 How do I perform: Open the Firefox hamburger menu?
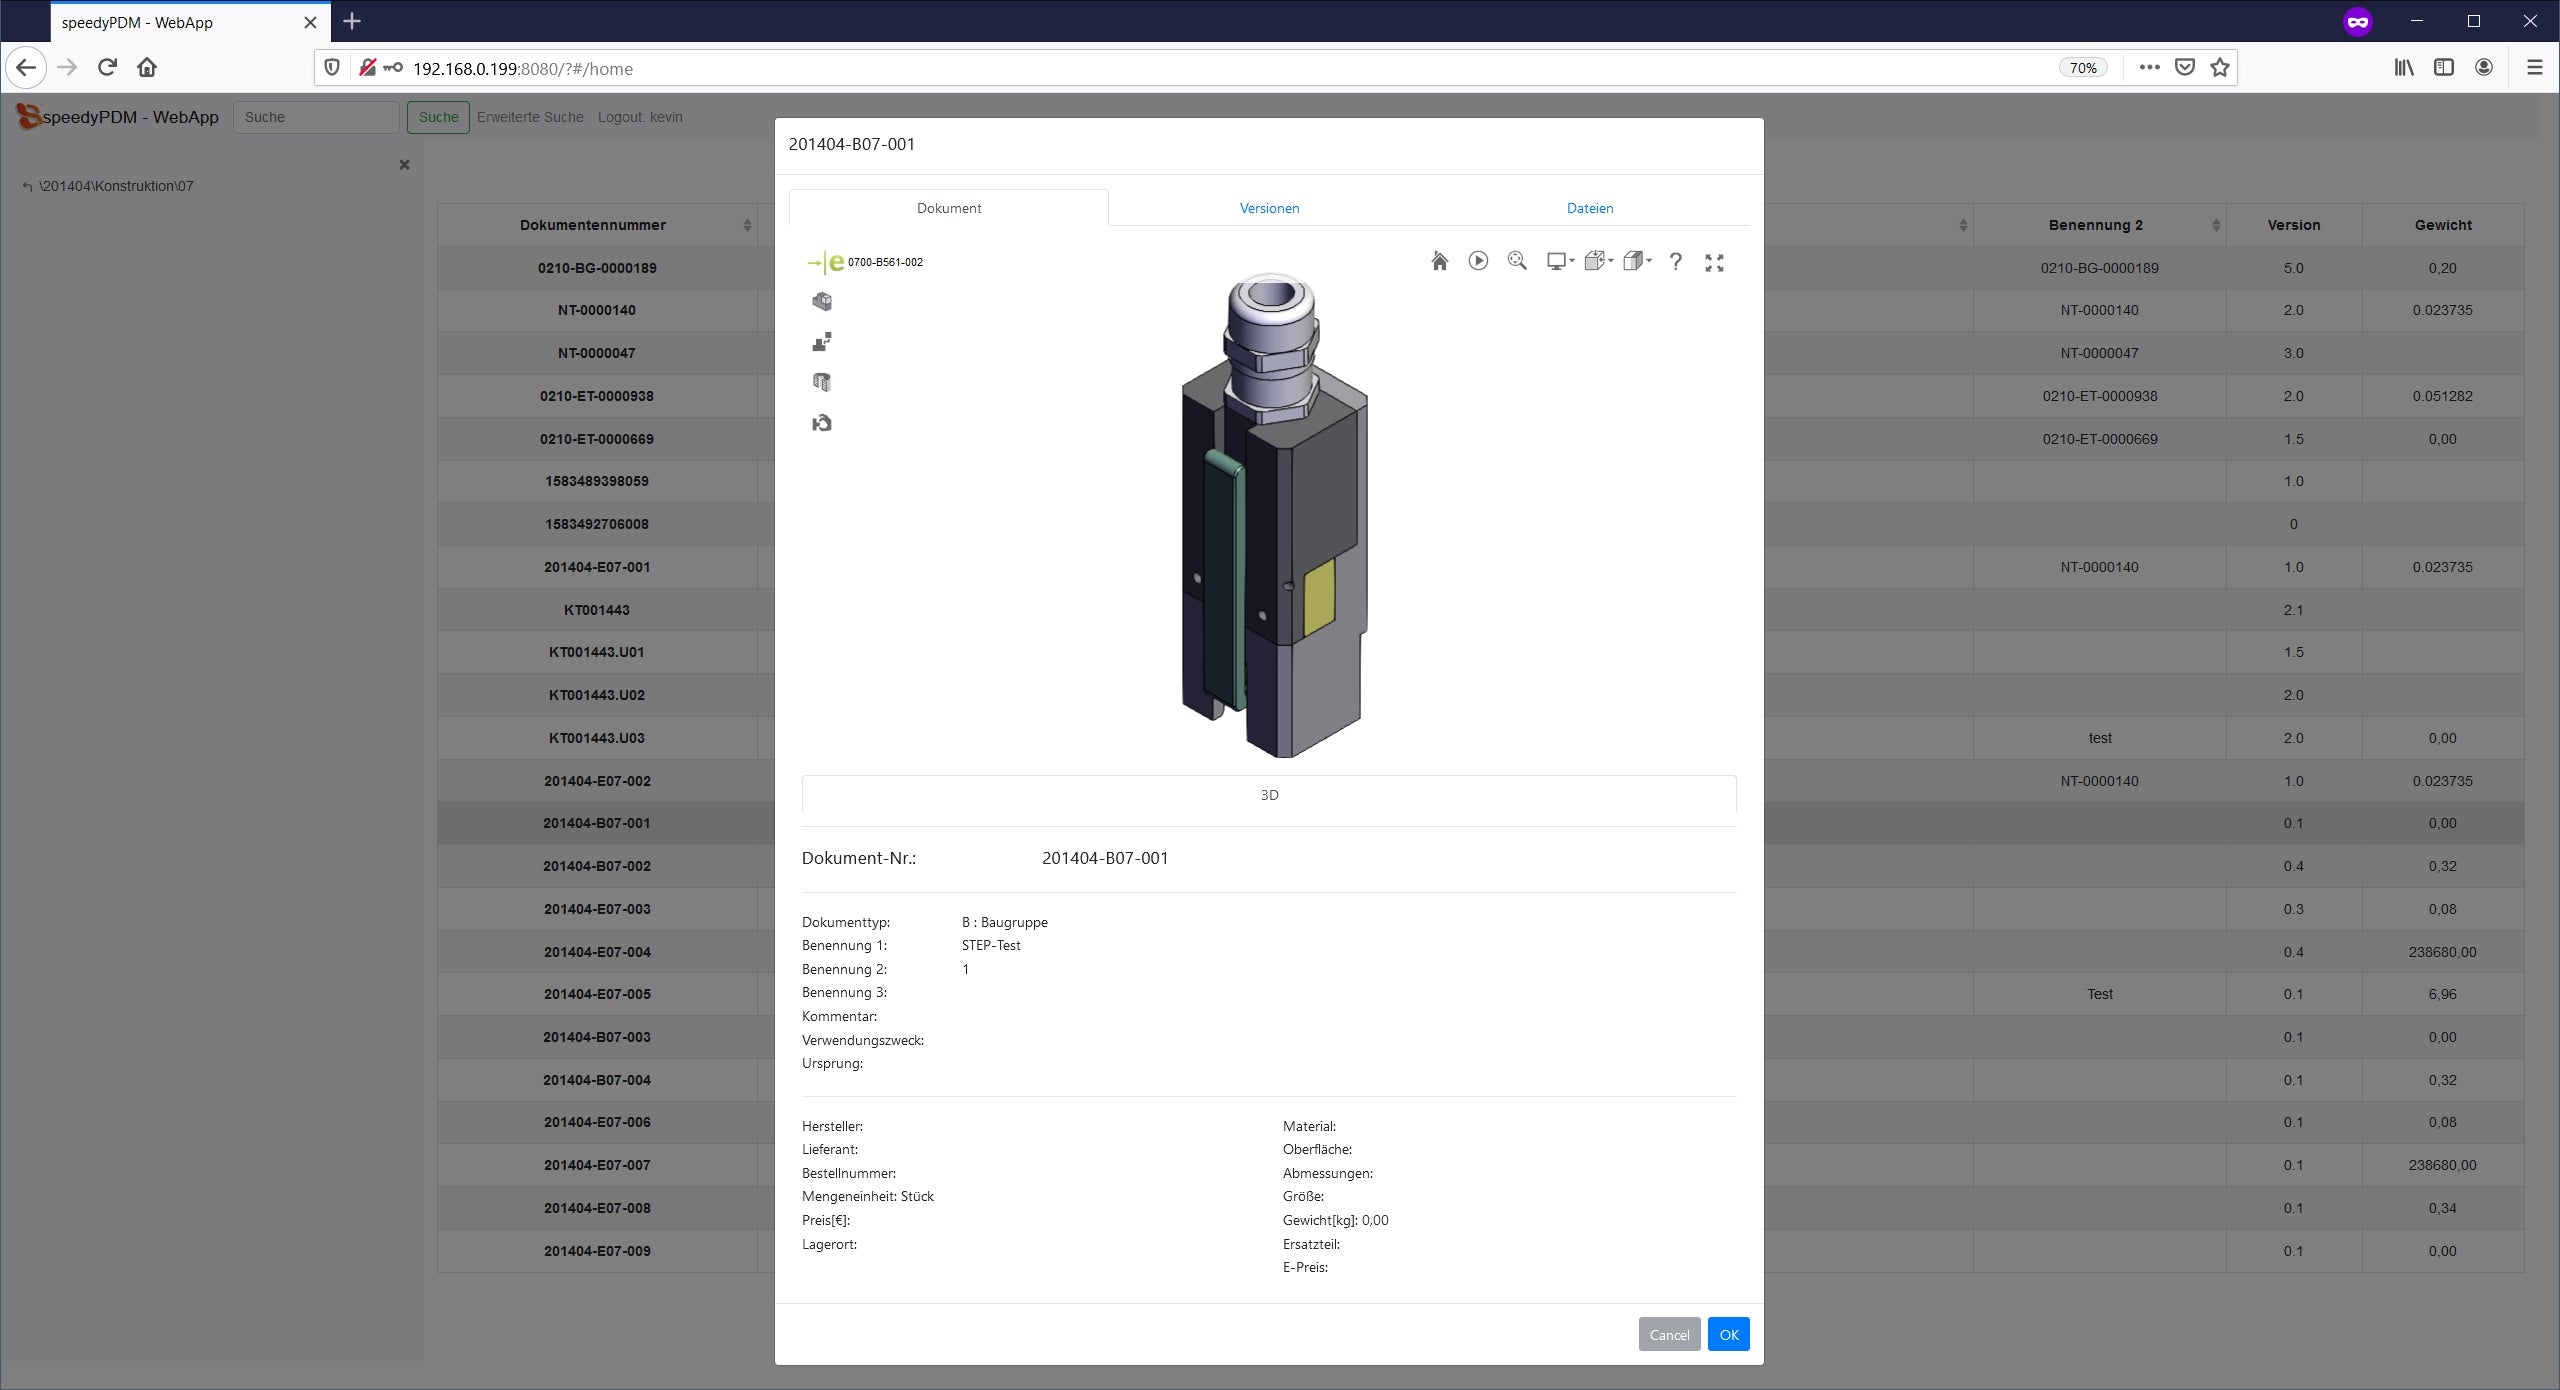click(2534, 67)
